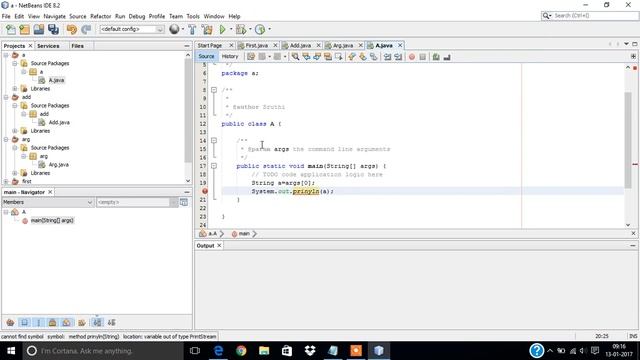Collapse the 'add' project tree node
Screen dimensions: 640x360
(6, 97)
